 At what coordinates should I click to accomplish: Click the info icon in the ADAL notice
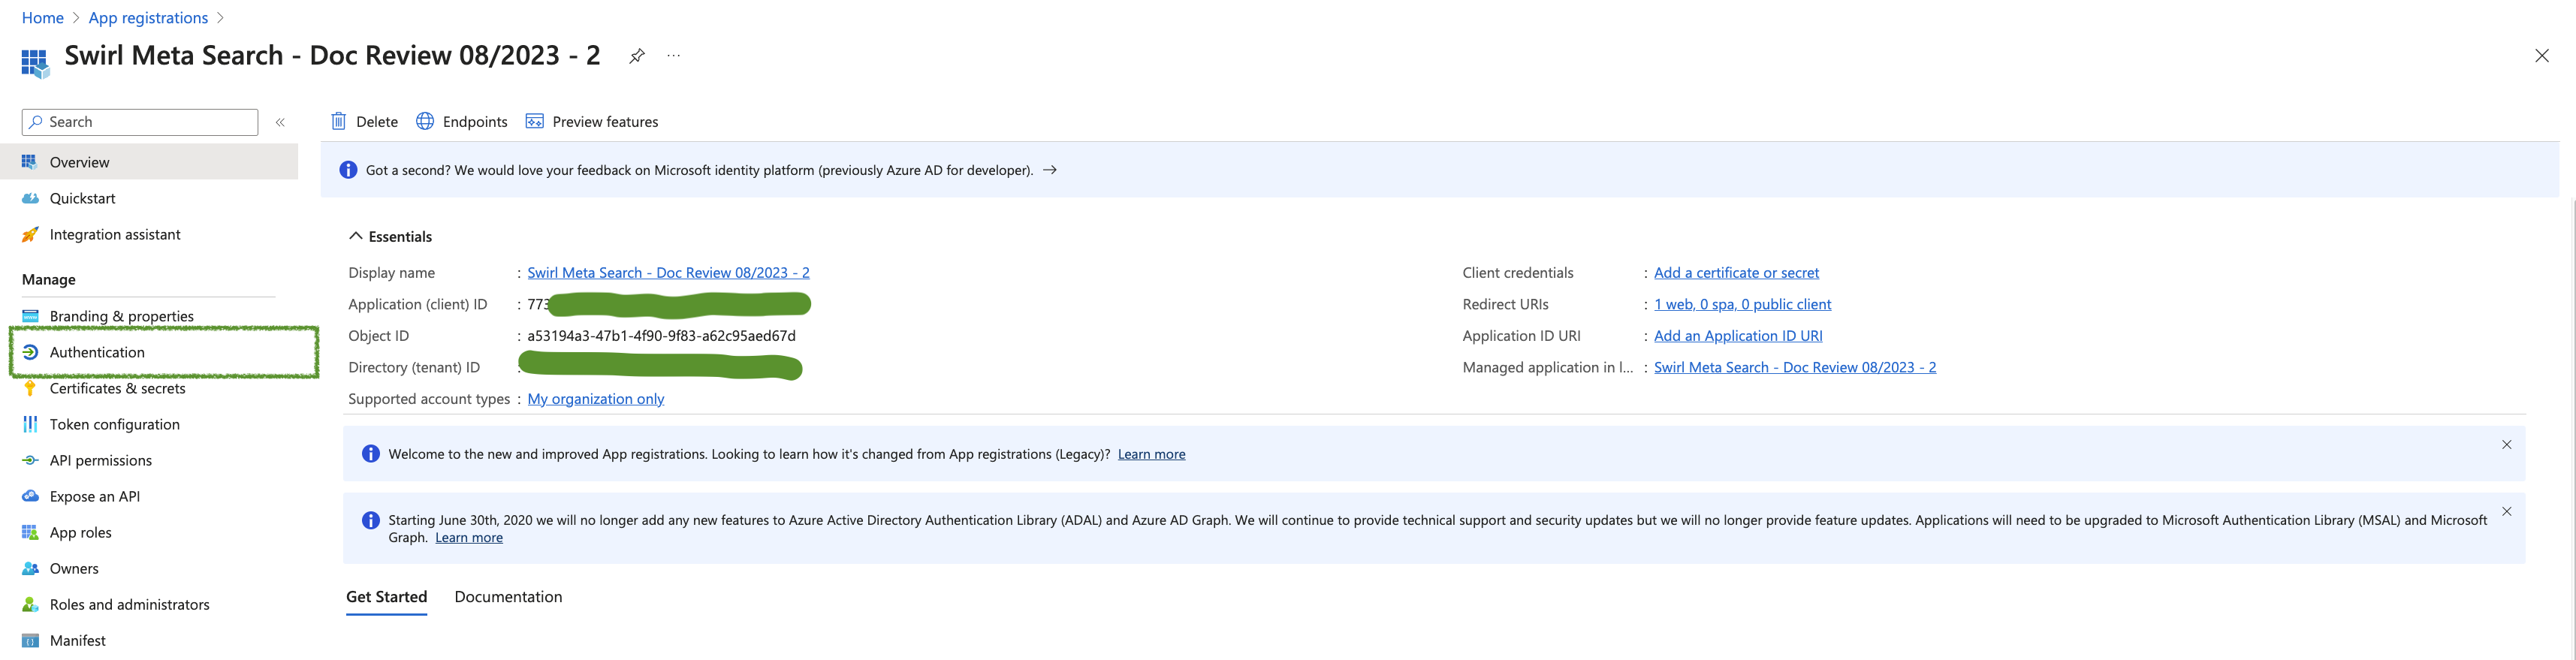(371, 520)
